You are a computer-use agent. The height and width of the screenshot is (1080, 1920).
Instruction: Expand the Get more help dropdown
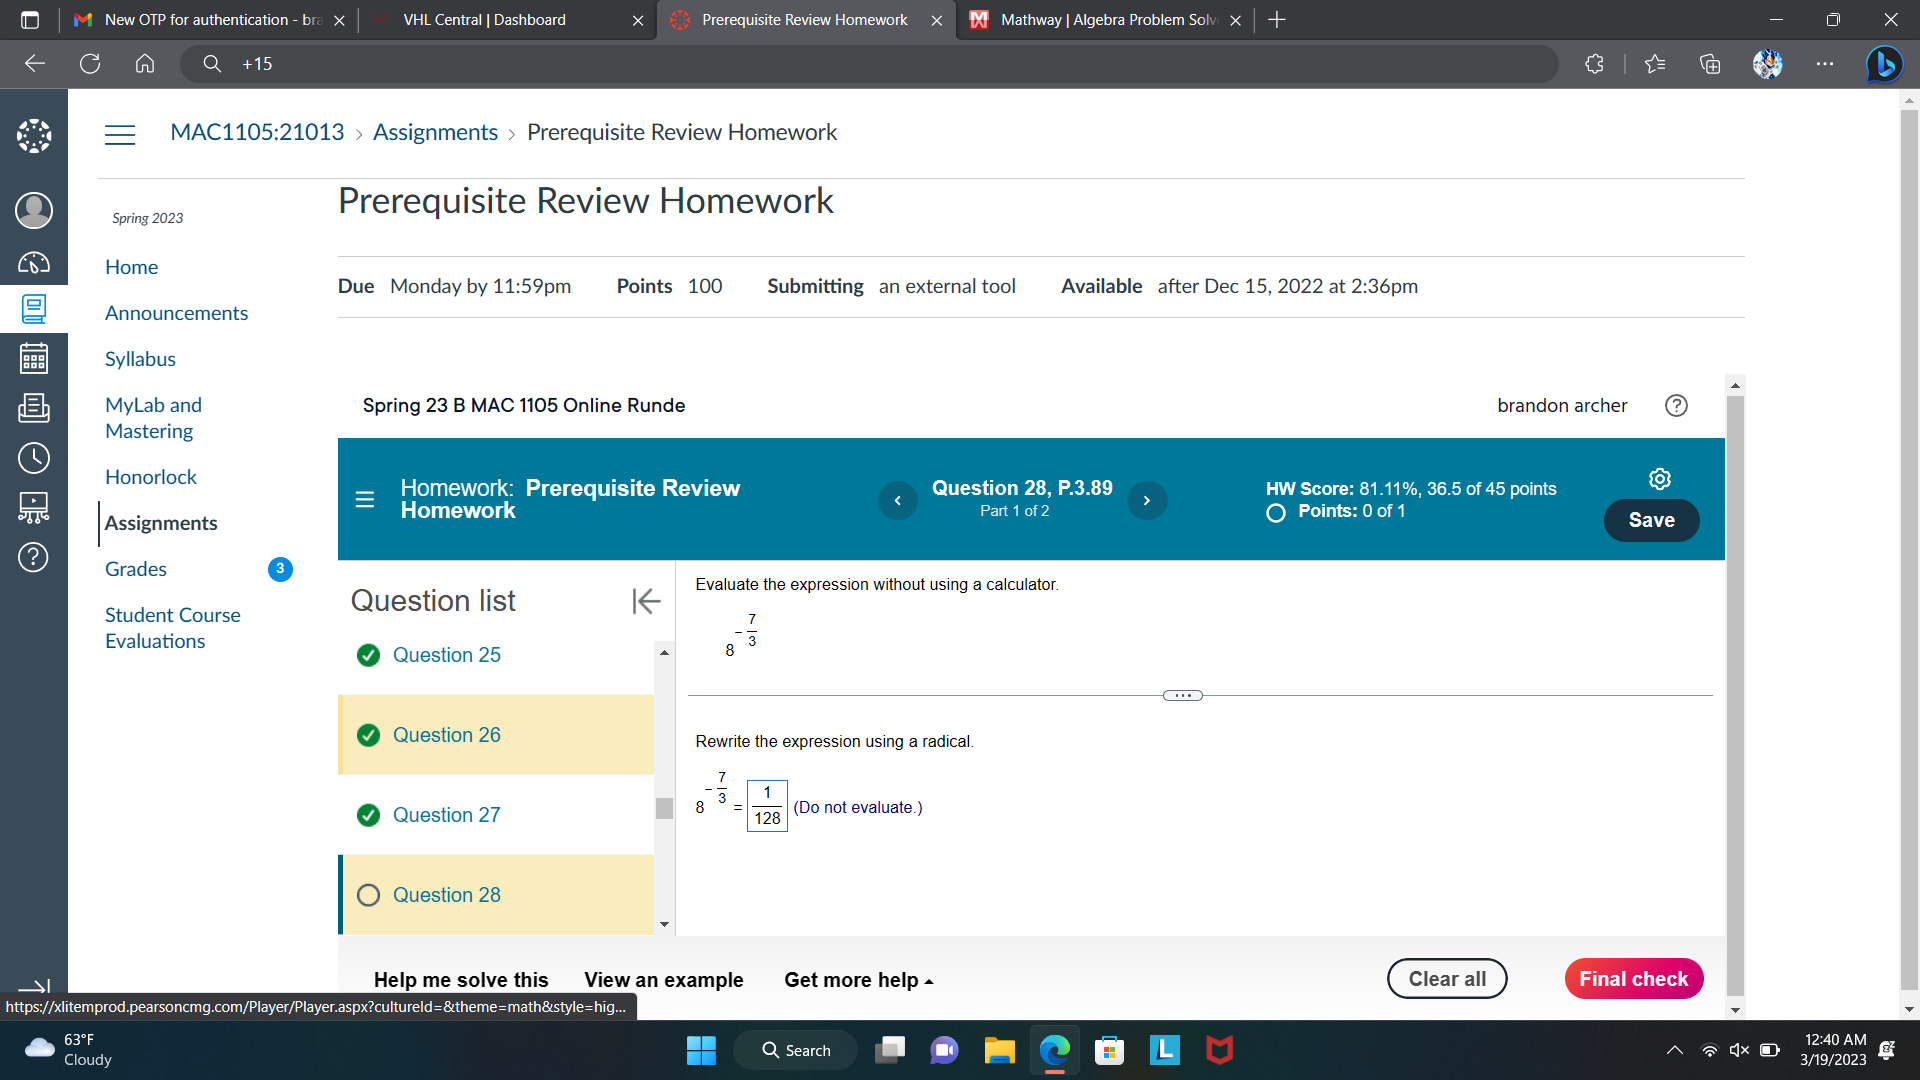point(858,980)
